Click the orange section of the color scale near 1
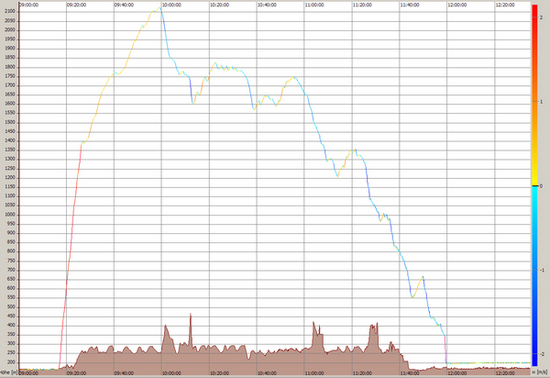This screenshot has width=550, height=378. tap(535, 102)
